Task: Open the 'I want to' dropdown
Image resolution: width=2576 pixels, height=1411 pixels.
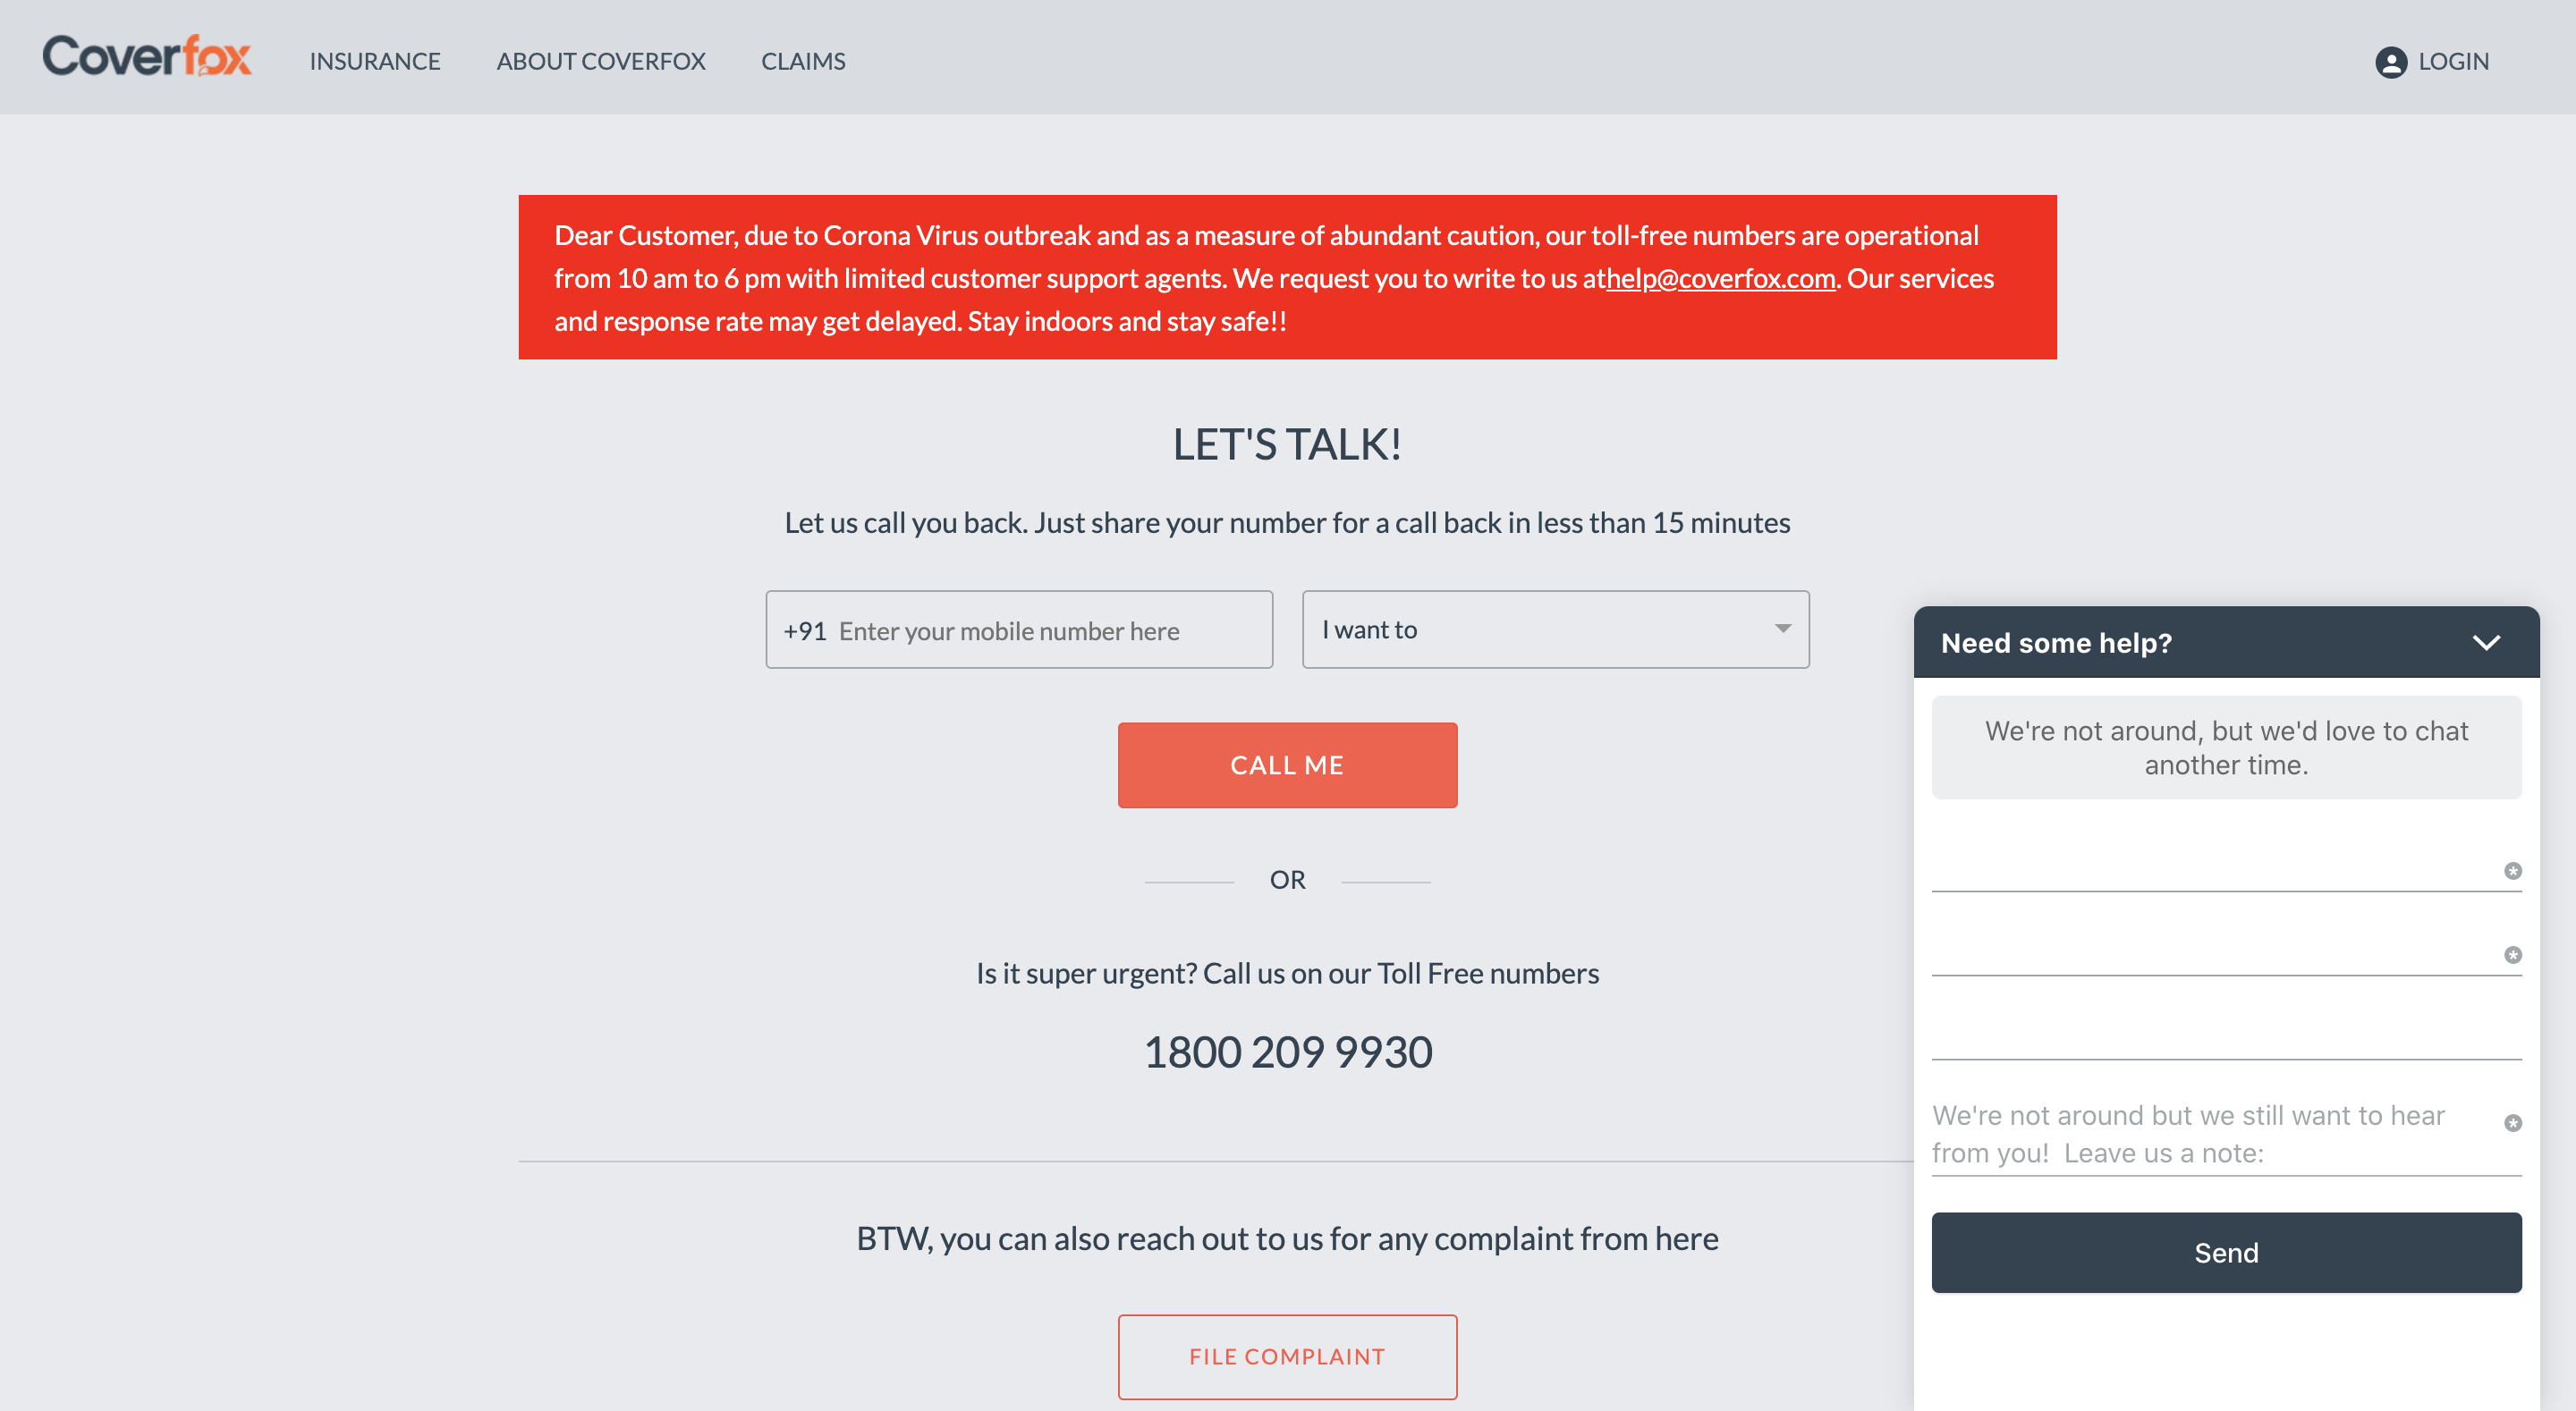Action: 1555,629
